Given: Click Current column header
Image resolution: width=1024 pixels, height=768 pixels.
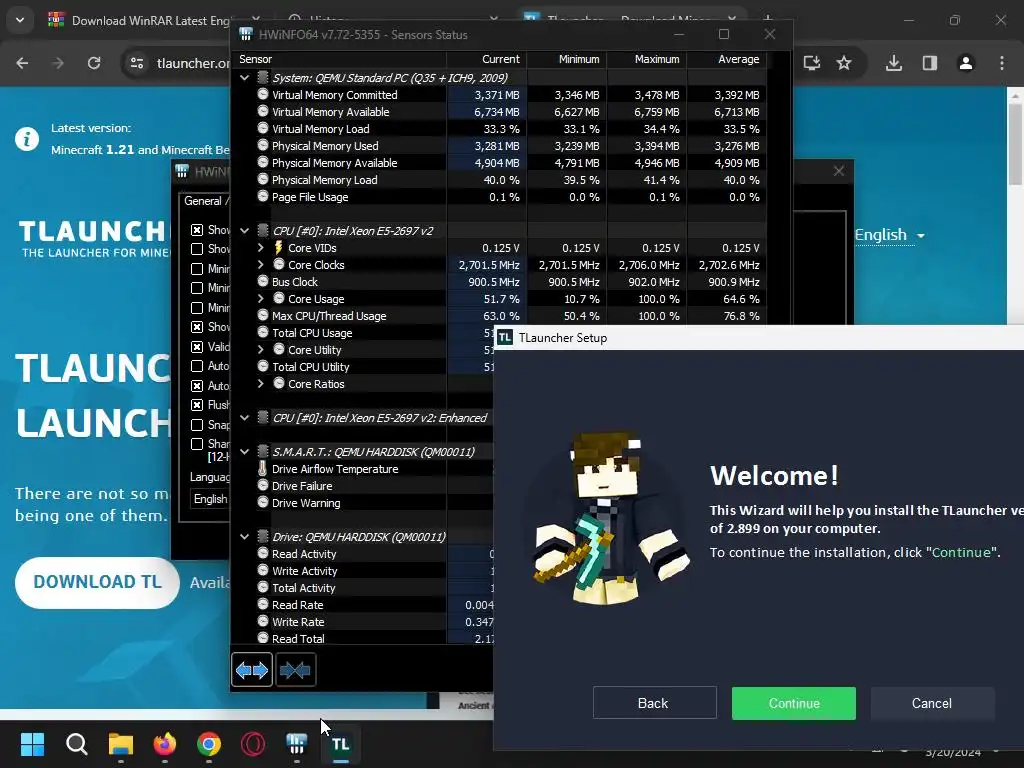Looking at the screenshot, I should click(x=486, y=59).
